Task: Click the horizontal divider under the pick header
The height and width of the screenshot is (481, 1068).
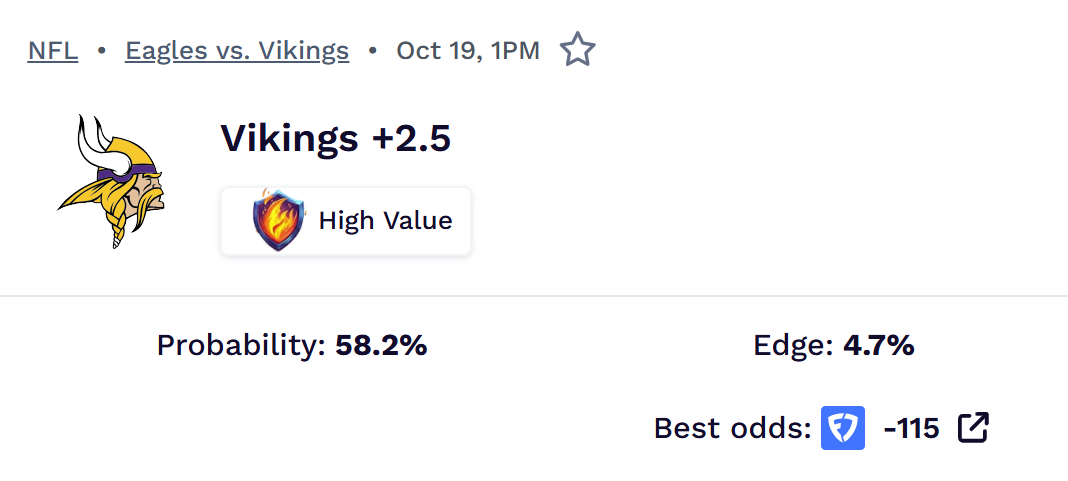Action: coord(534,296)
